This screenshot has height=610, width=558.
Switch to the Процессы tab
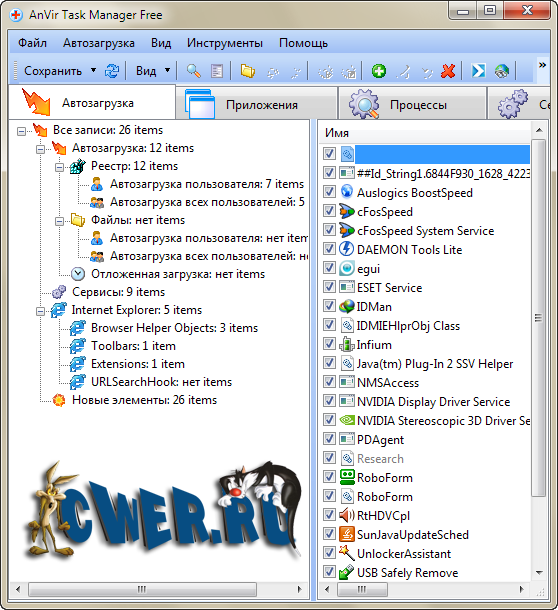412,104
